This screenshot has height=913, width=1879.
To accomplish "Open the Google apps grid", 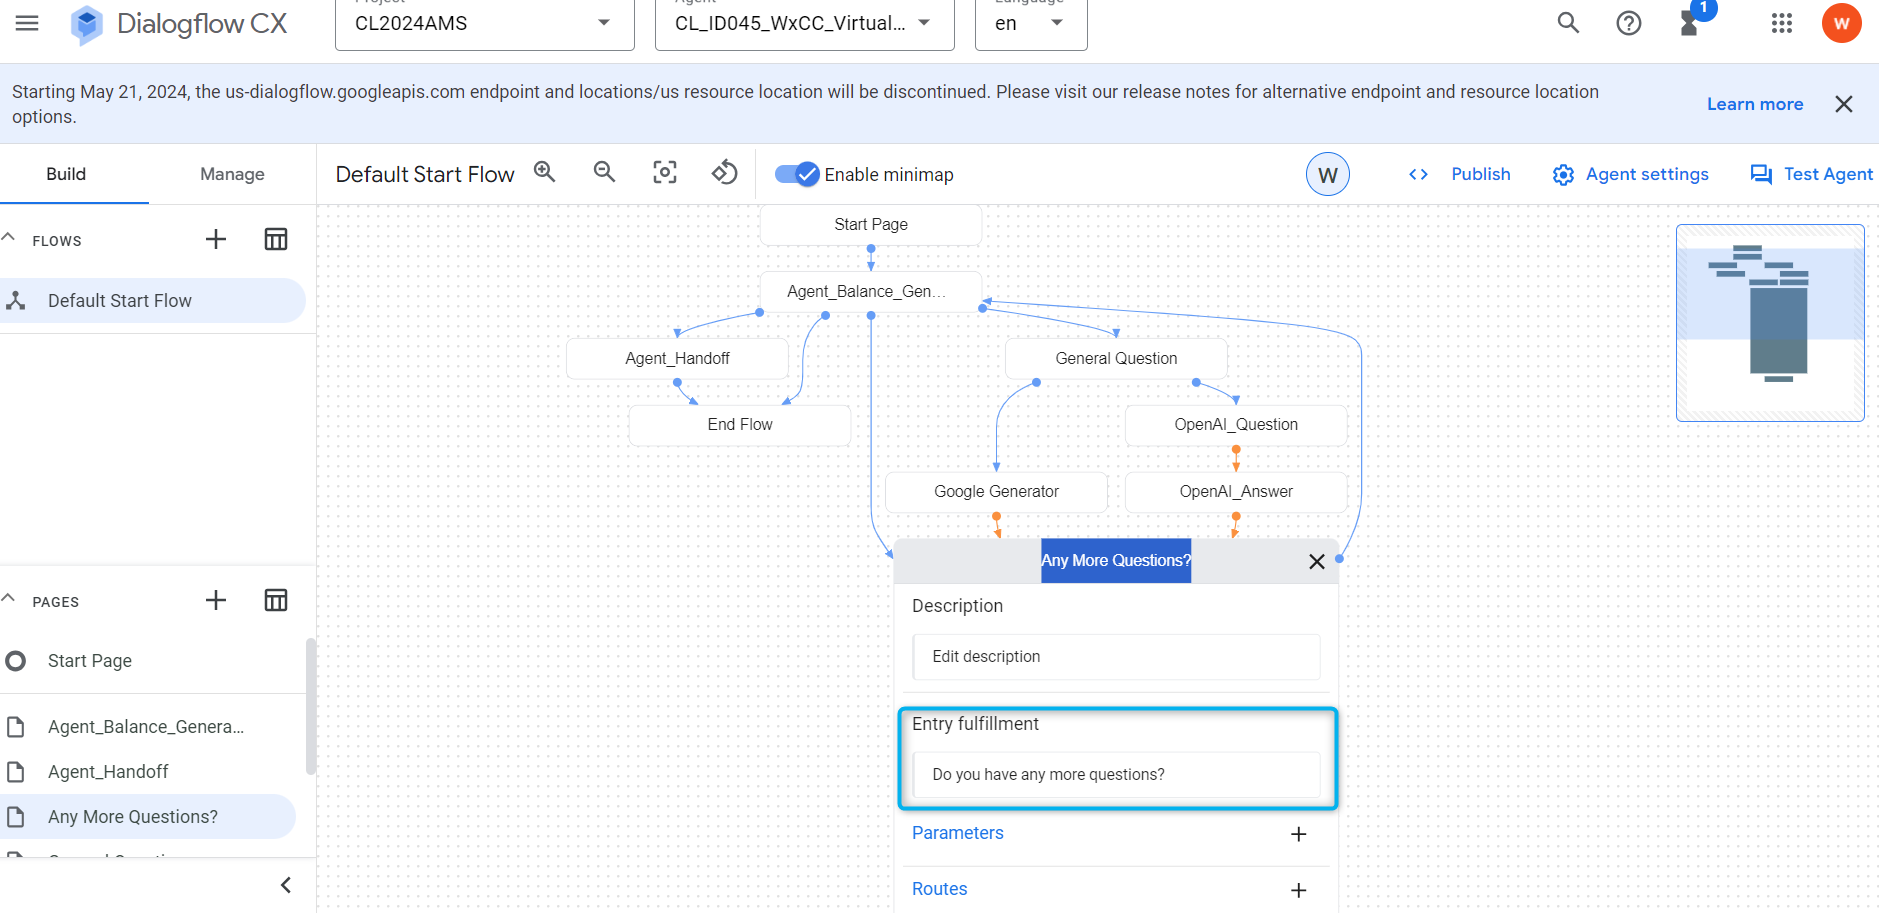I will [x=1782, y=23].
